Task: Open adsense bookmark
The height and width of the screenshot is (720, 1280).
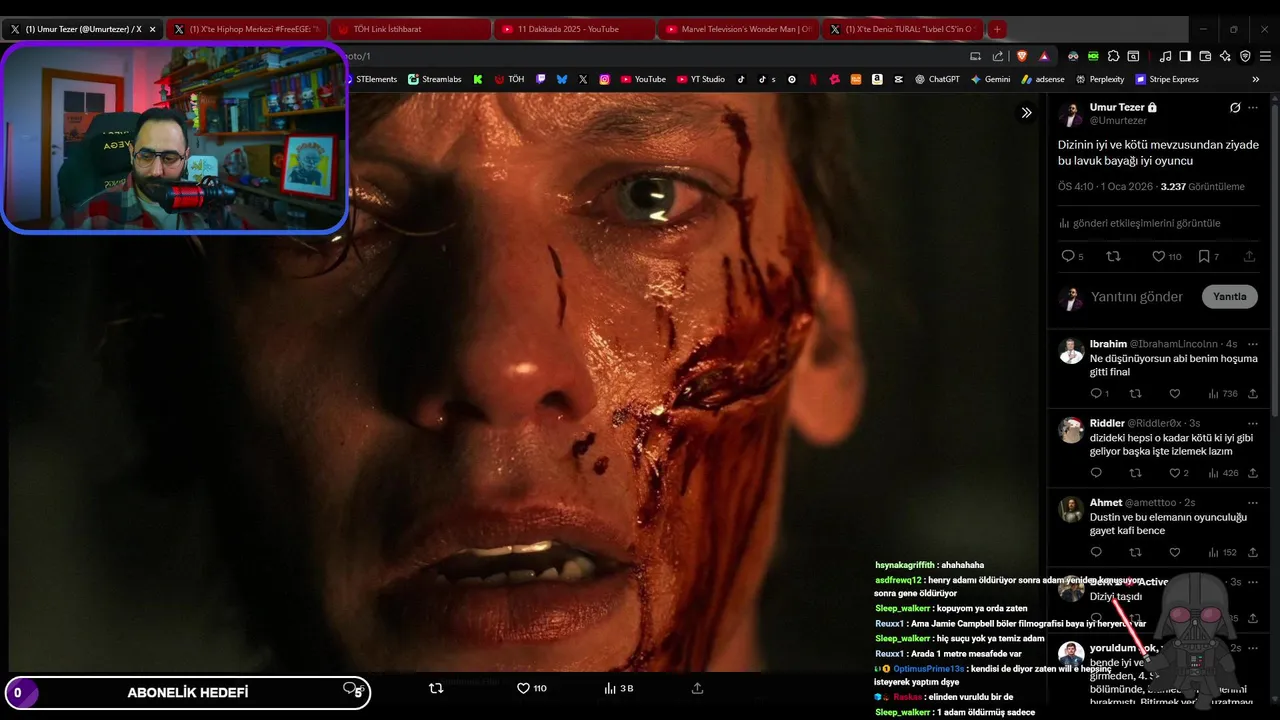Action: coord(1043,79)
